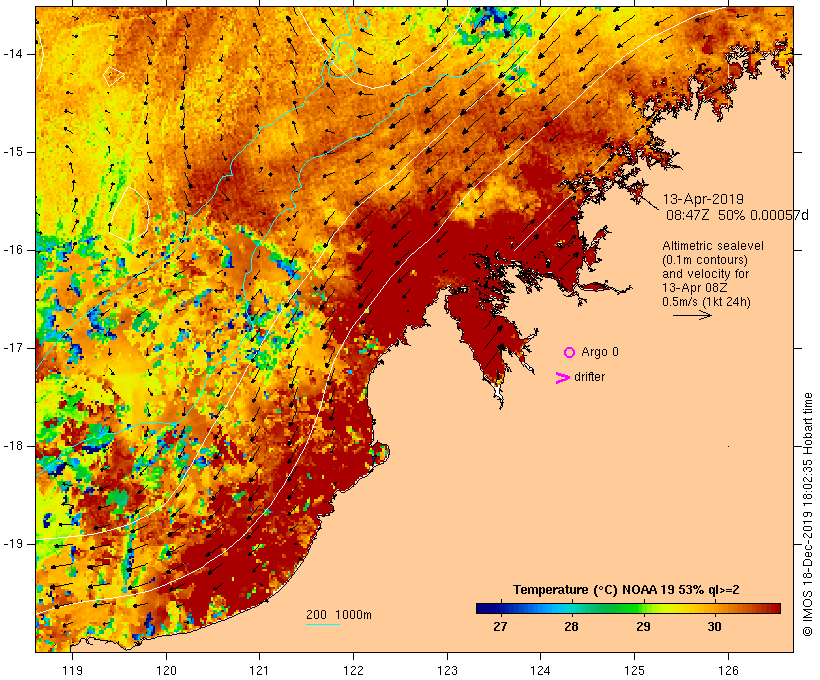Click the '0.5m/s (1kt 24h)' scale label
The image size is (820, 680).
[706, 302]
